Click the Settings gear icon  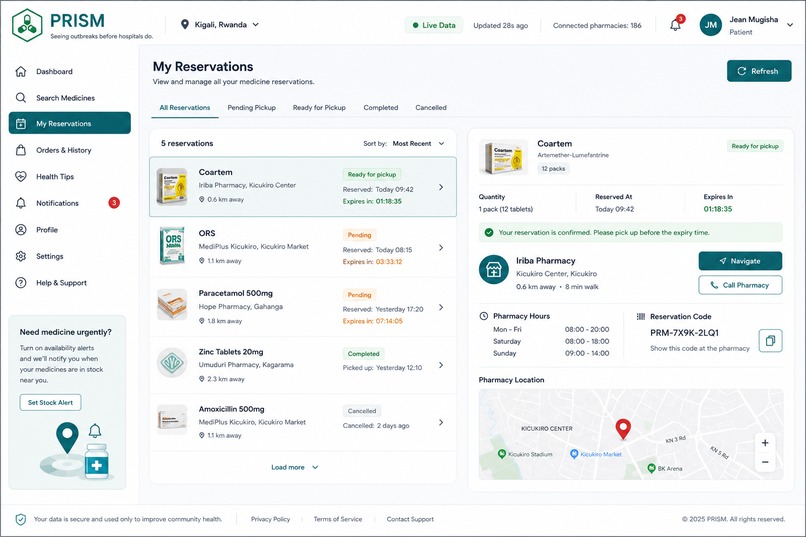coord(21,256)
